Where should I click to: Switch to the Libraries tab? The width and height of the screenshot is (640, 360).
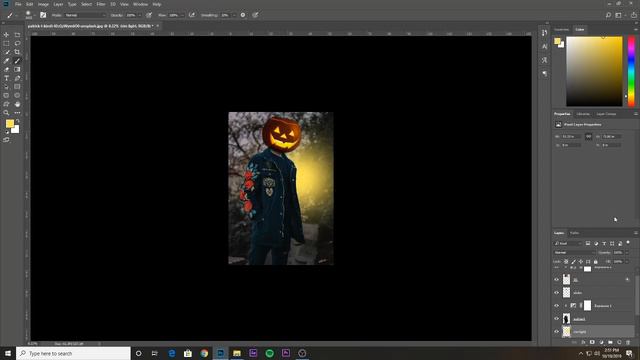coord(583,114)
